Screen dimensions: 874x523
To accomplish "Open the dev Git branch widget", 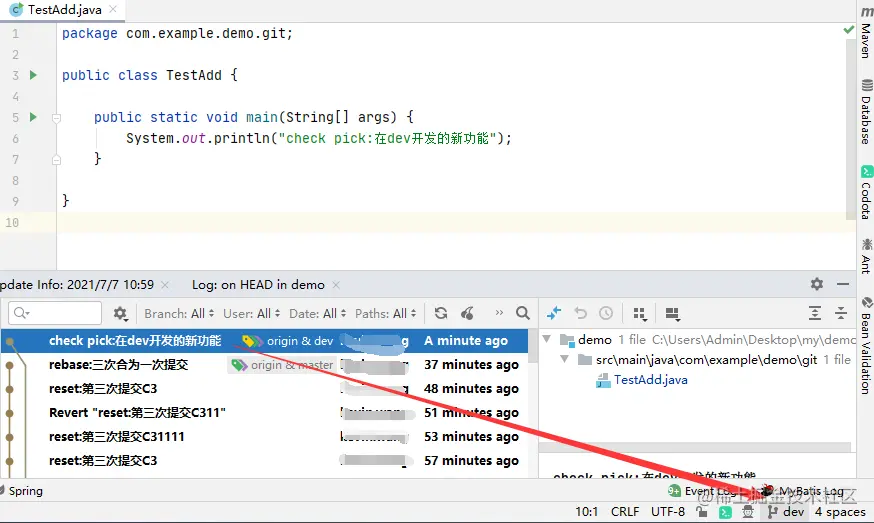I will 786,511.
